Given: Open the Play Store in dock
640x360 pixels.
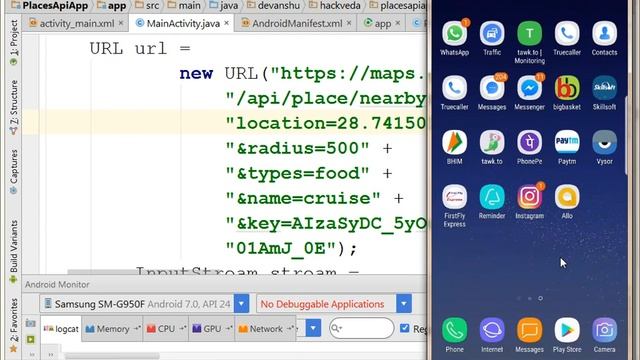Looking at the screenshot, I should [567, 330].
